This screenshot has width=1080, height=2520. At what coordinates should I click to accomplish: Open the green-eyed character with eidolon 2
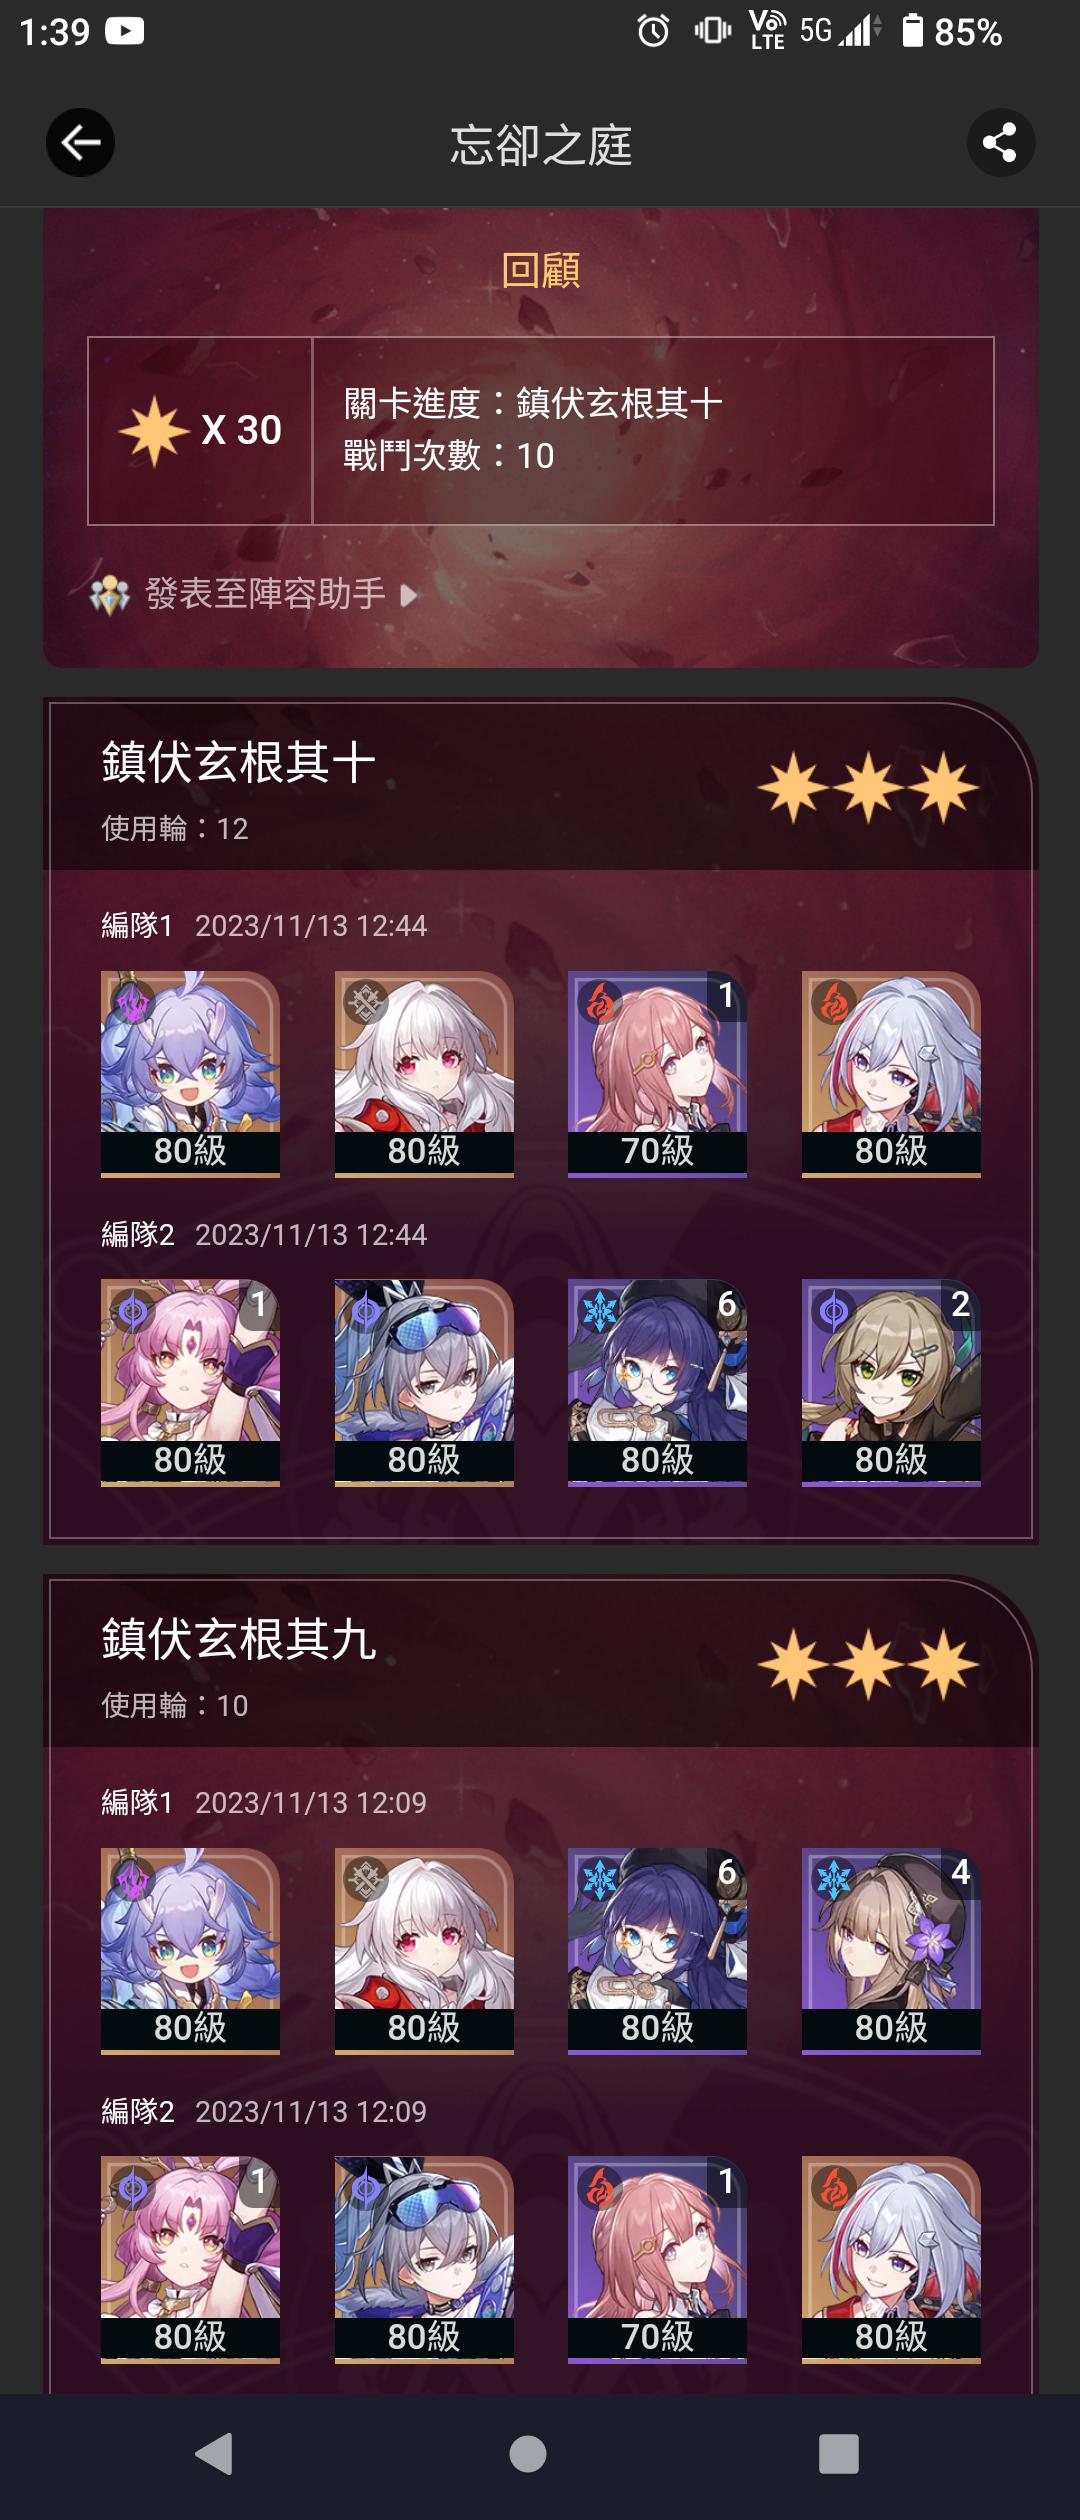[891, 1383]
